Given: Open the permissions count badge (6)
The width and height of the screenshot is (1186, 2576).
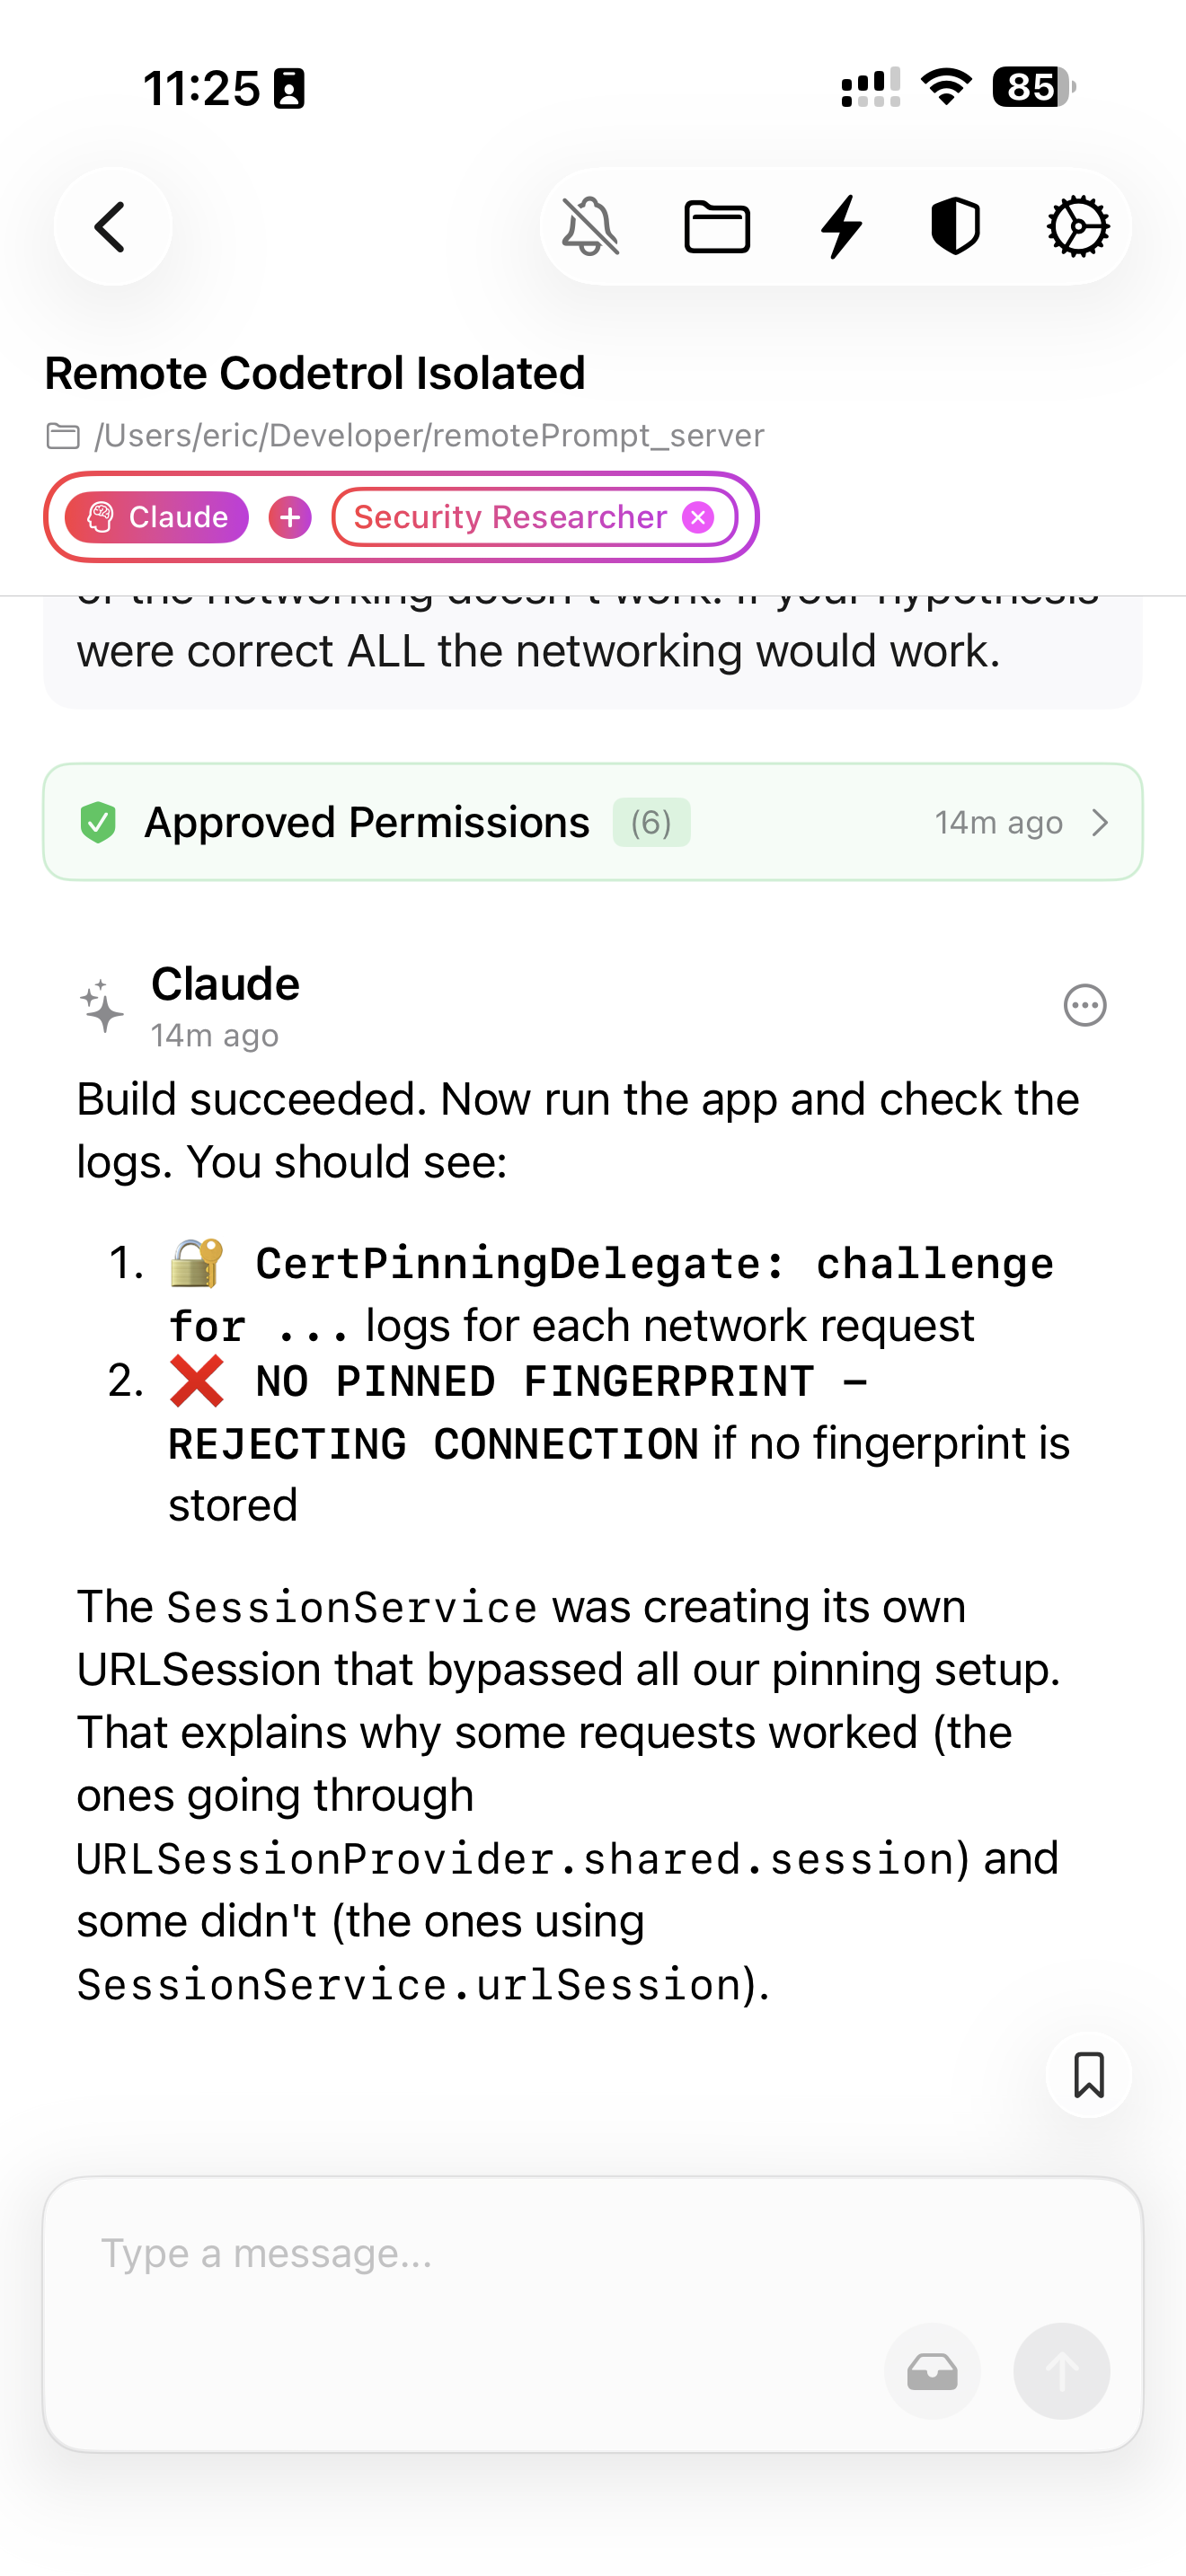Looking at the screenshot, I should pyautogui.click(x=651, y=822).
